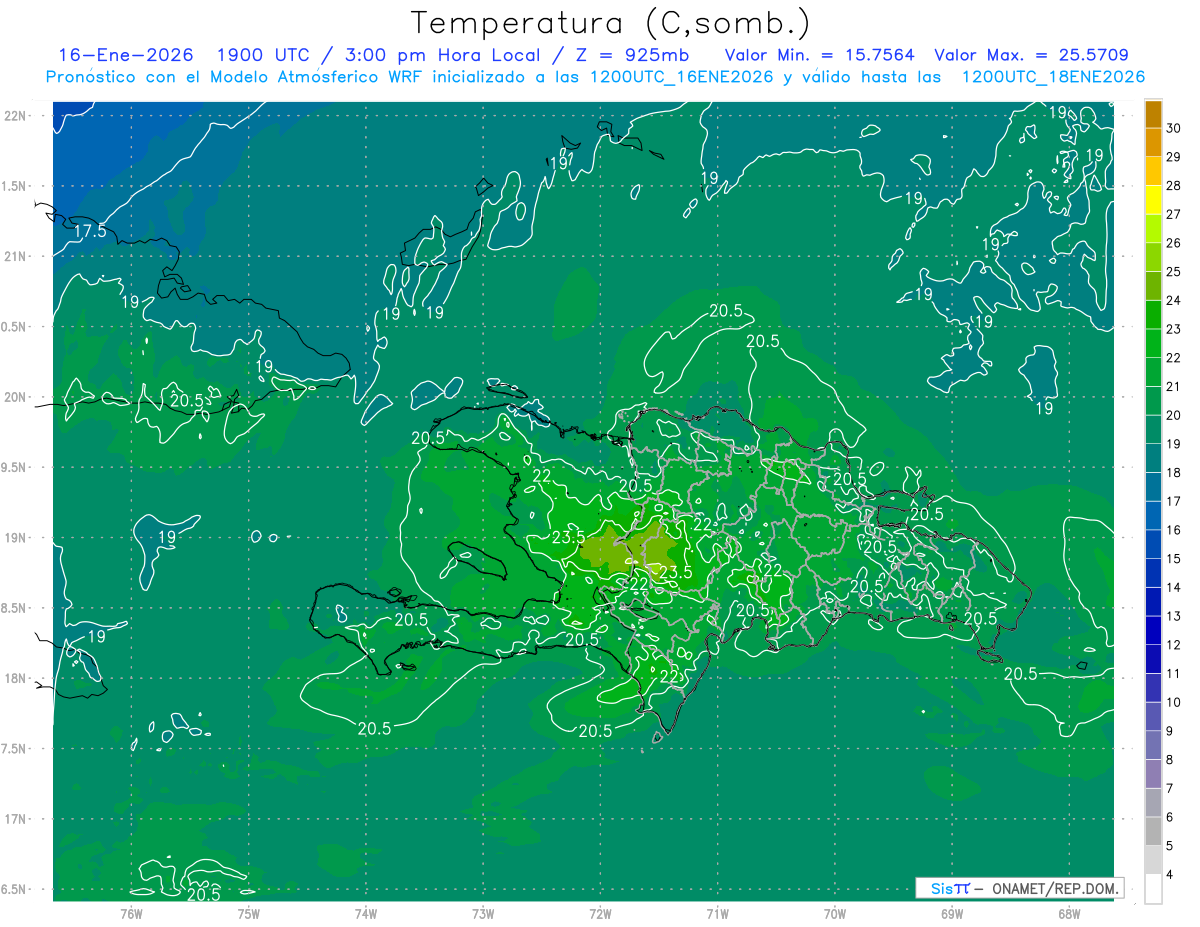Click the color scale value "12"
Screen dimensions: 1200x927
pos(1173,645)
